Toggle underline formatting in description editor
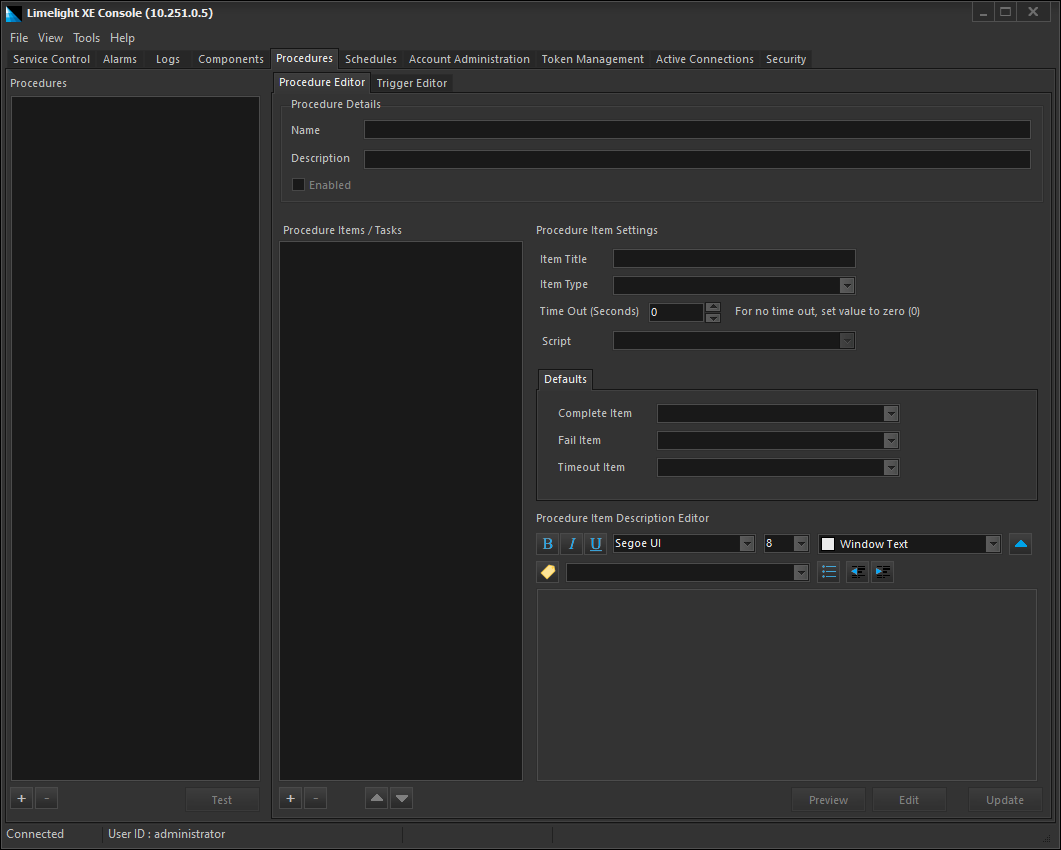The image size is (1061, 850). 595,543
